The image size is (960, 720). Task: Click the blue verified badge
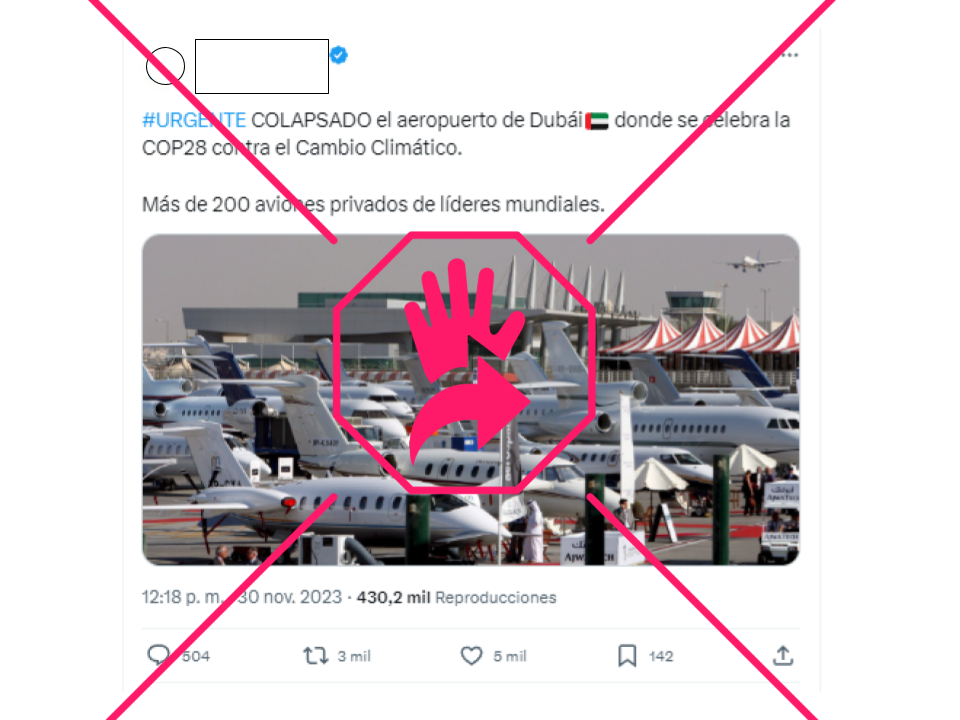(x=339, y=55)
